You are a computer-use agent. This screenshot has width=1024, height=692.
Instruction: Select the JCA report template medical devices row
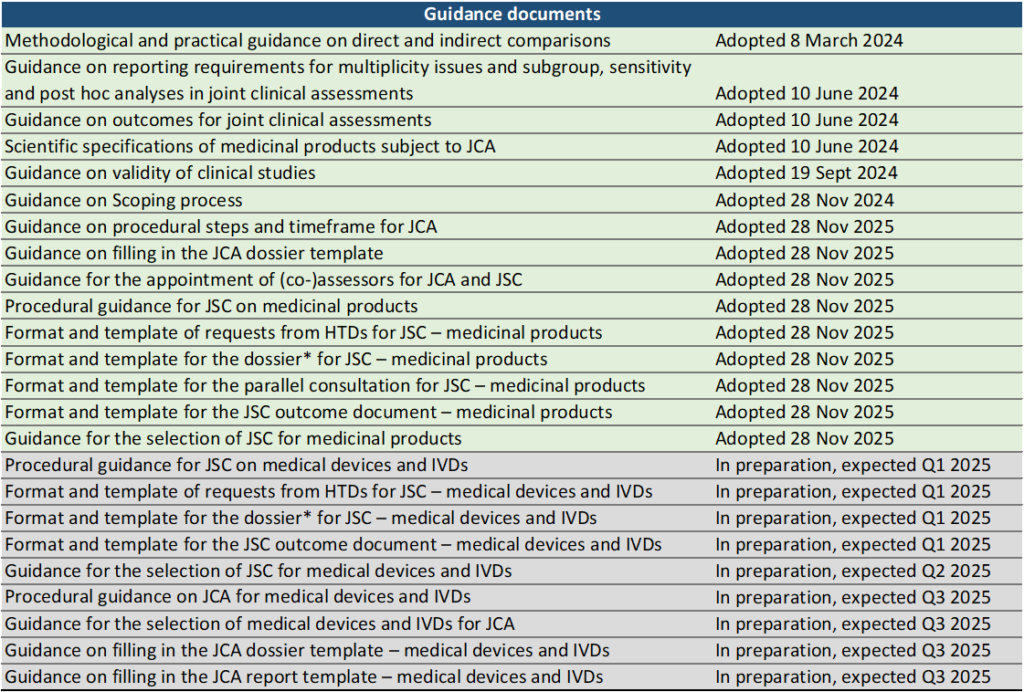pos(304,677)
